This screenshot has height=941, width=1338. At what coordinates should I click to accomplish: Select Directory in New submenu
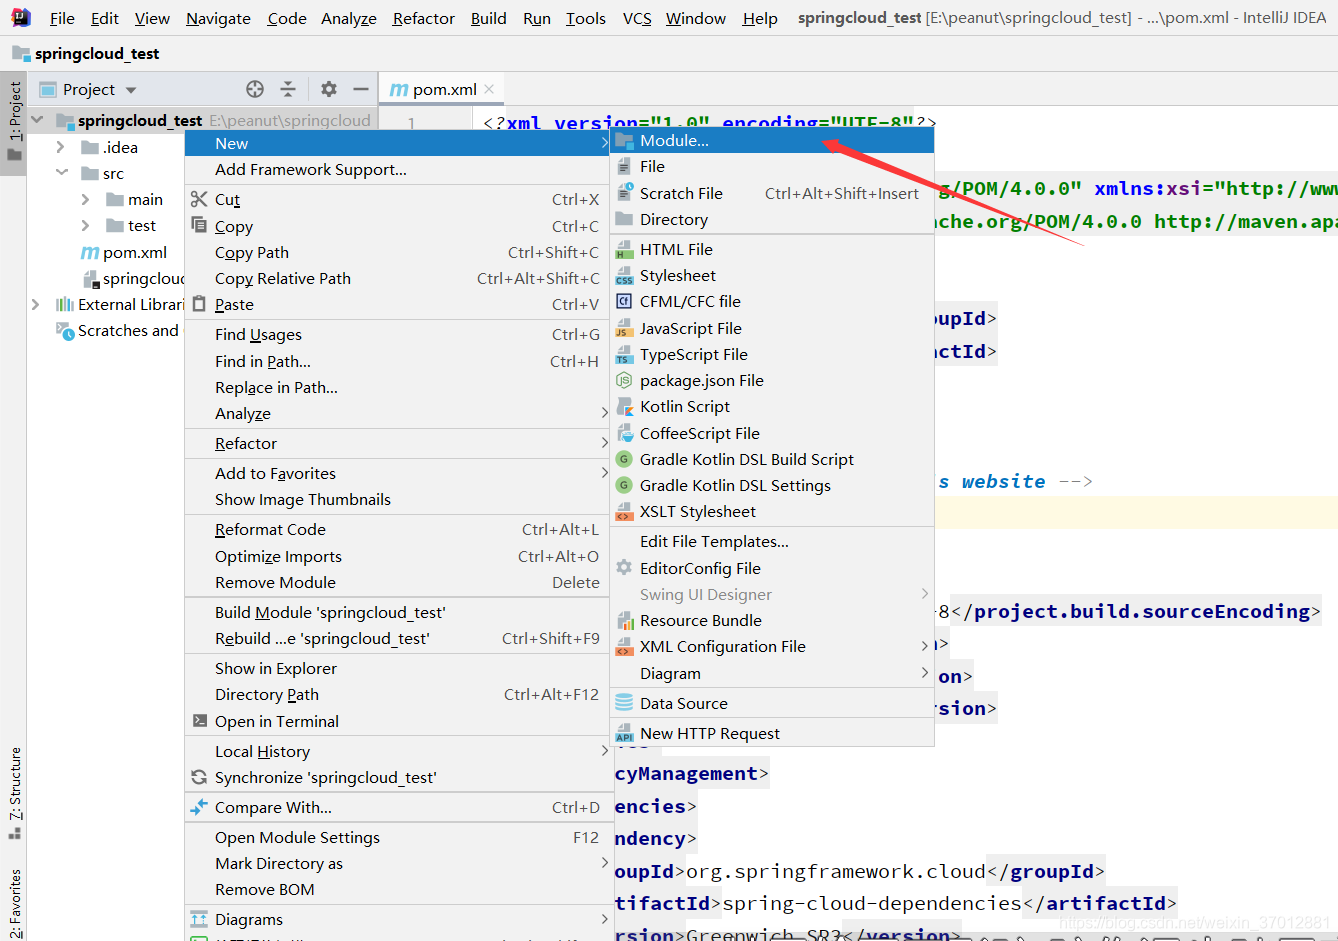(x=772, y=219)
